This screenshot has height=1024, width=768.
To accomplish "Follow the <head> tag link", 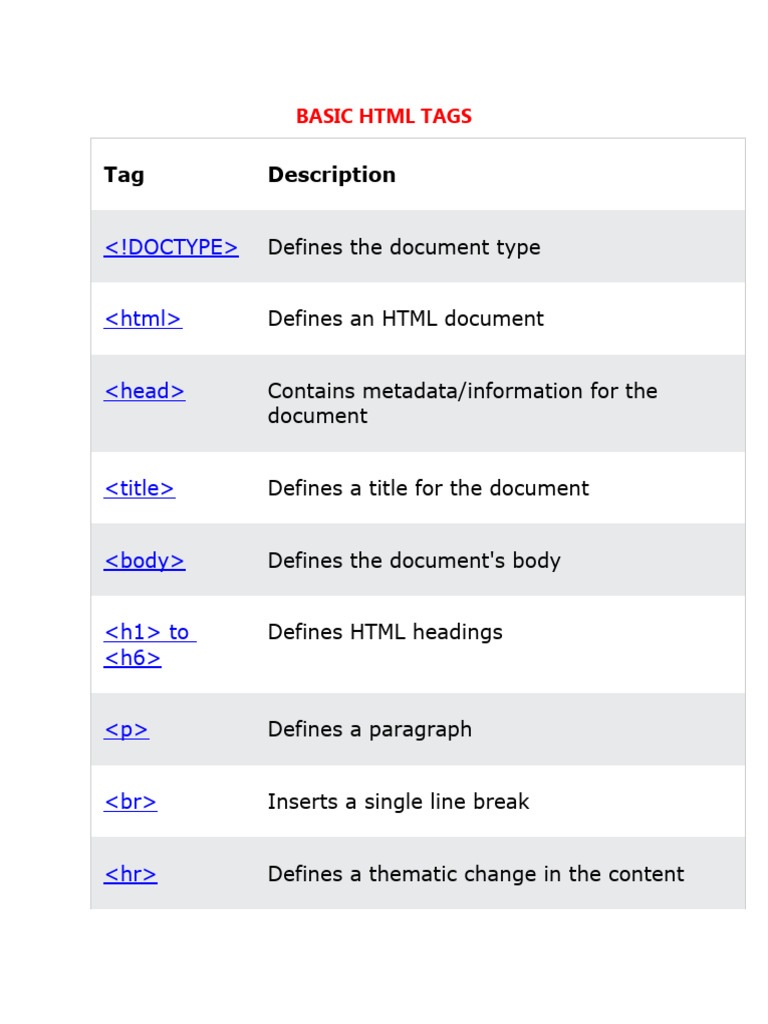I will click(145, 391).
